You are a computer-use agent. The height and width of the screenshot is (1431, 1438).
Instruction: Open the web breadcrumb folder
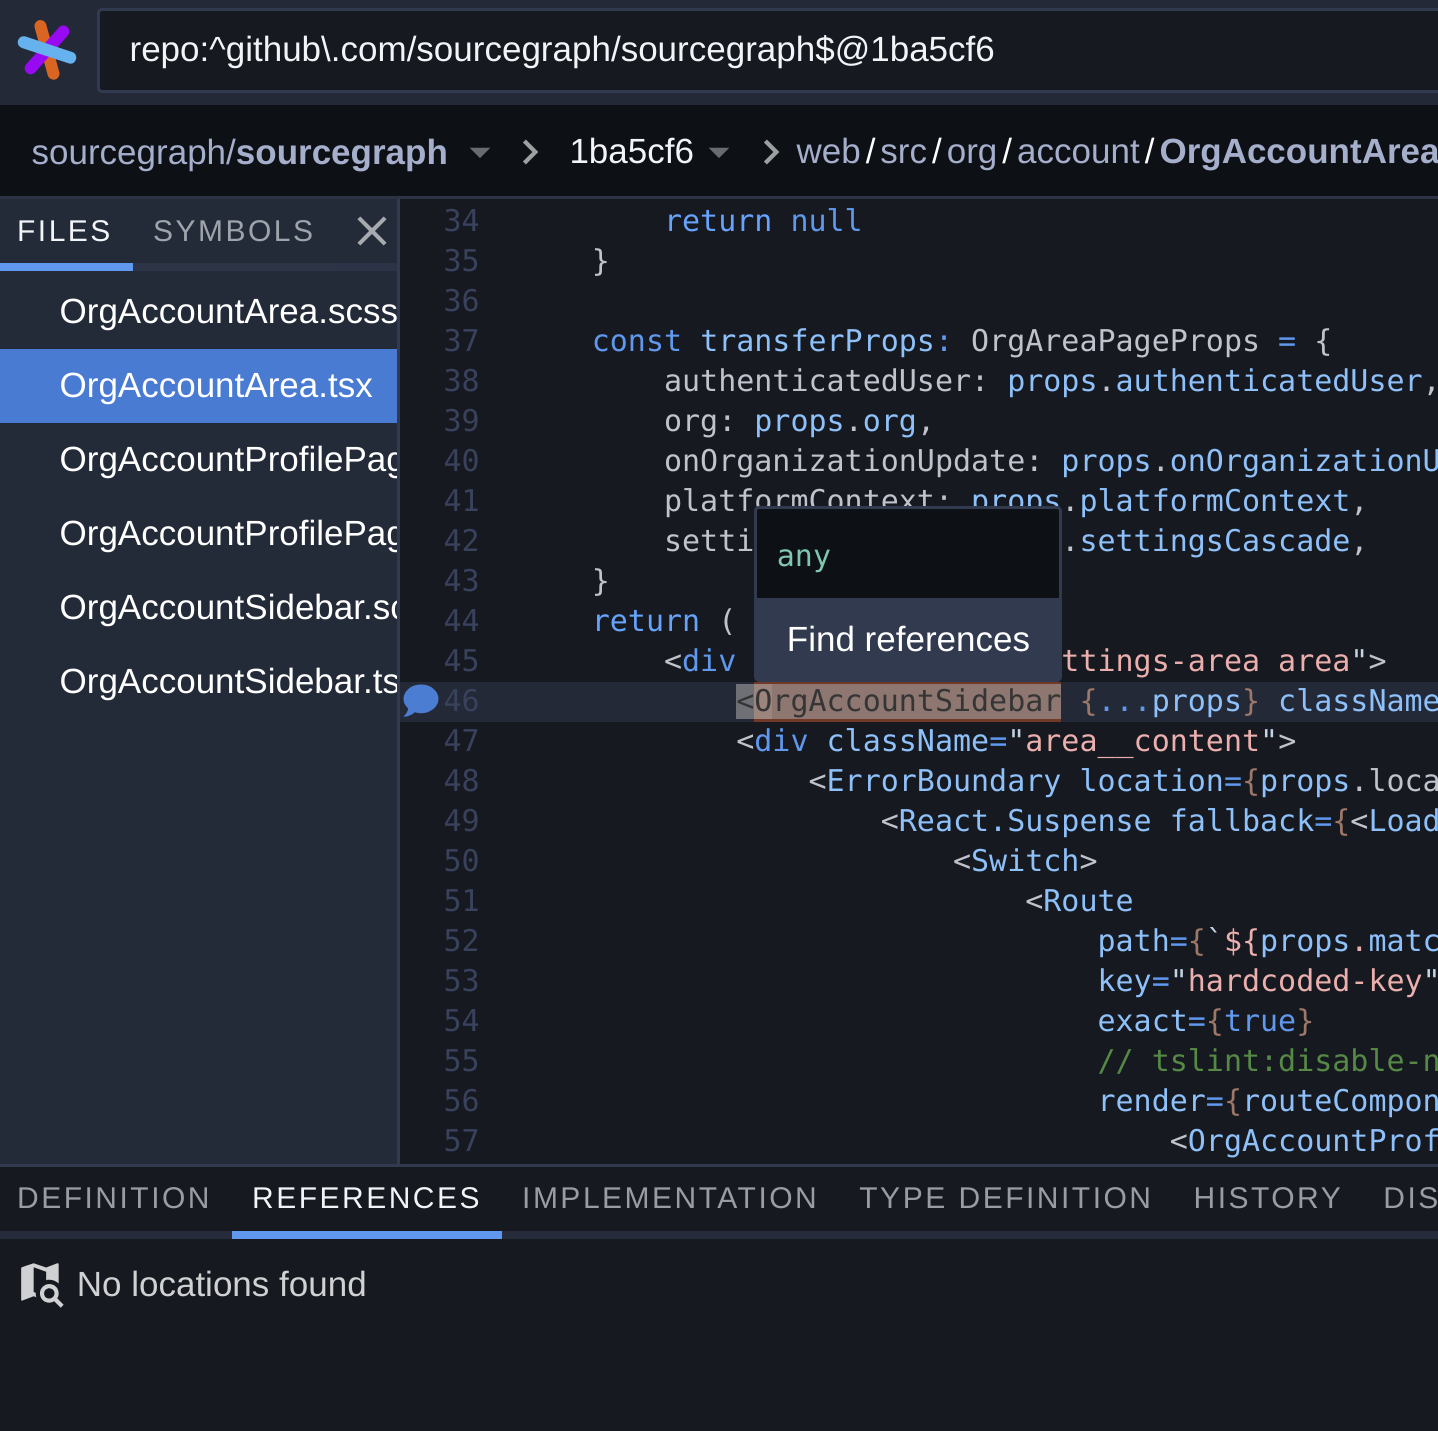(x=828, y=152)
